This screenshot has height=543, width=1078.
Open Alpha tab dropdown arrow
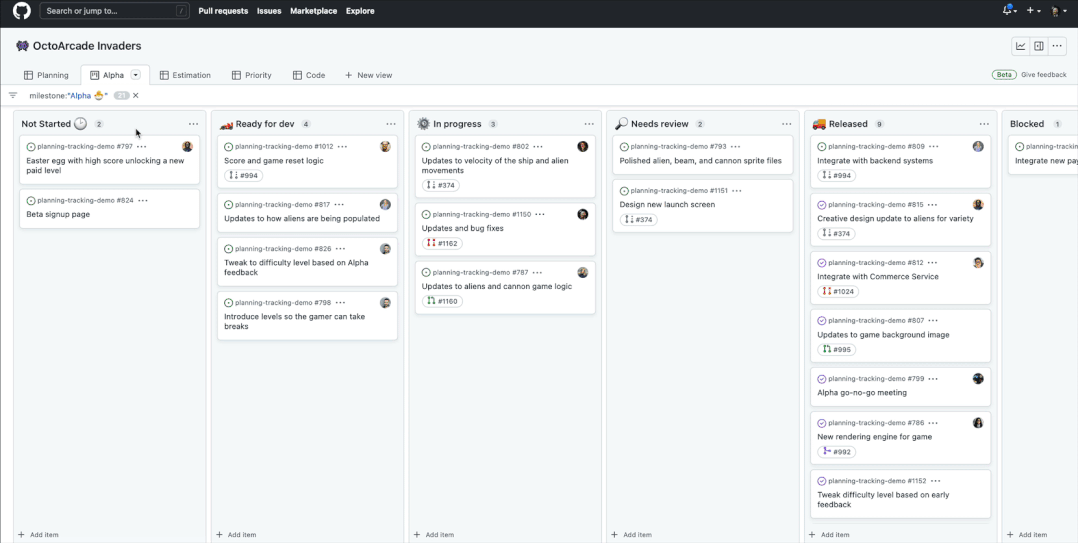pos(135,75)
